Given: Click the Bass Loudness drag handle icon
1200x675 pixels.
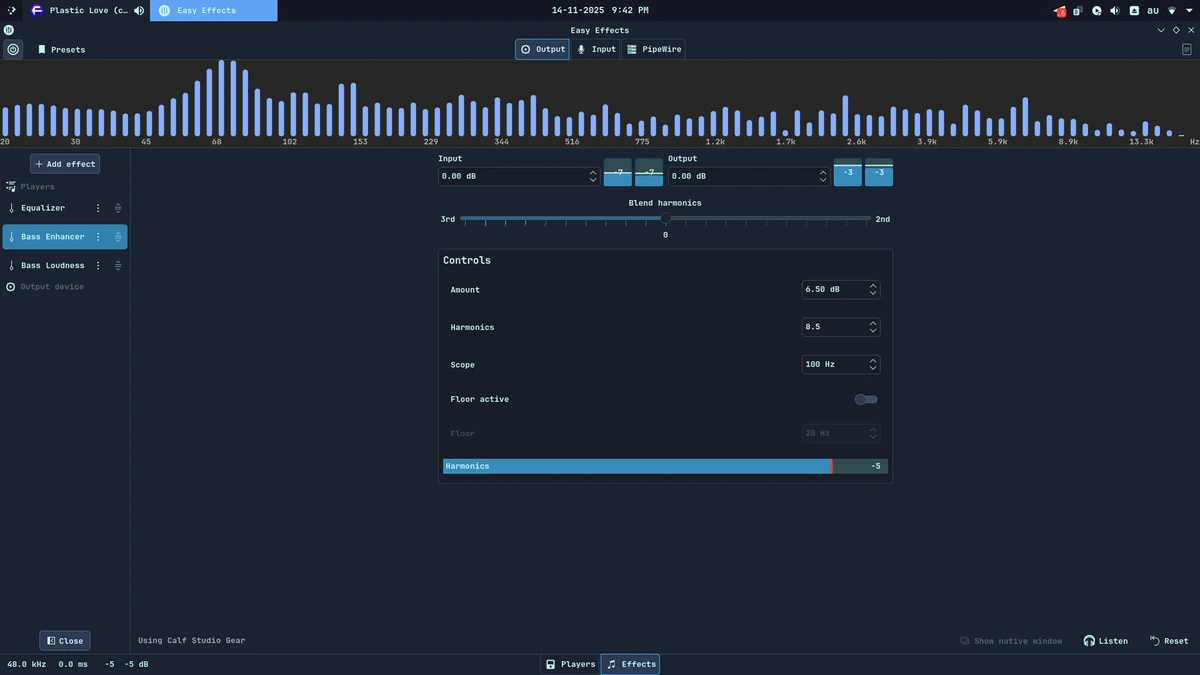Looking at the screenshot, I should coord(118,266).
